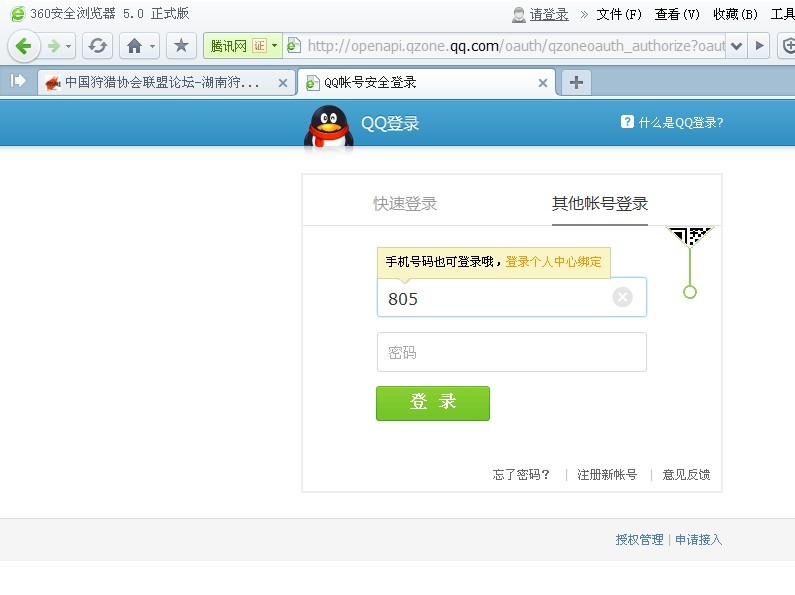This screenshot has width=795, height=595.
Task: Open the 申请接入 footer link
Action: point(698,540)
